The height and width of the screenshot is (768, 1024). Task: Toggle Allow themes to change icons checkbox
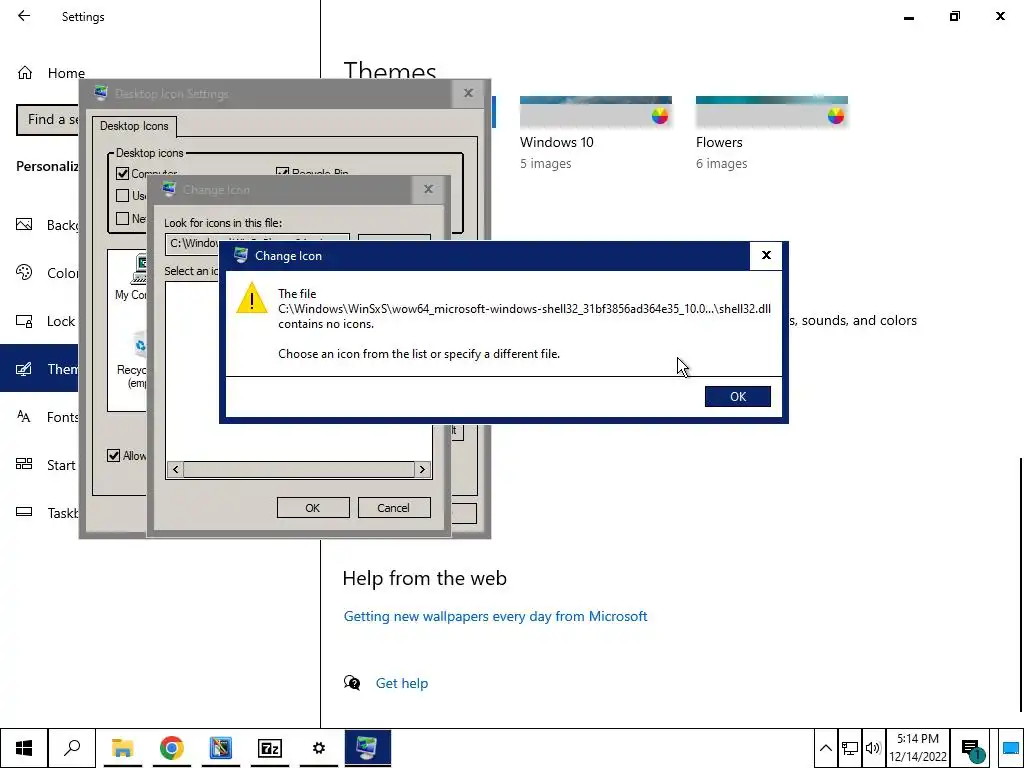(x=114, y=455)
